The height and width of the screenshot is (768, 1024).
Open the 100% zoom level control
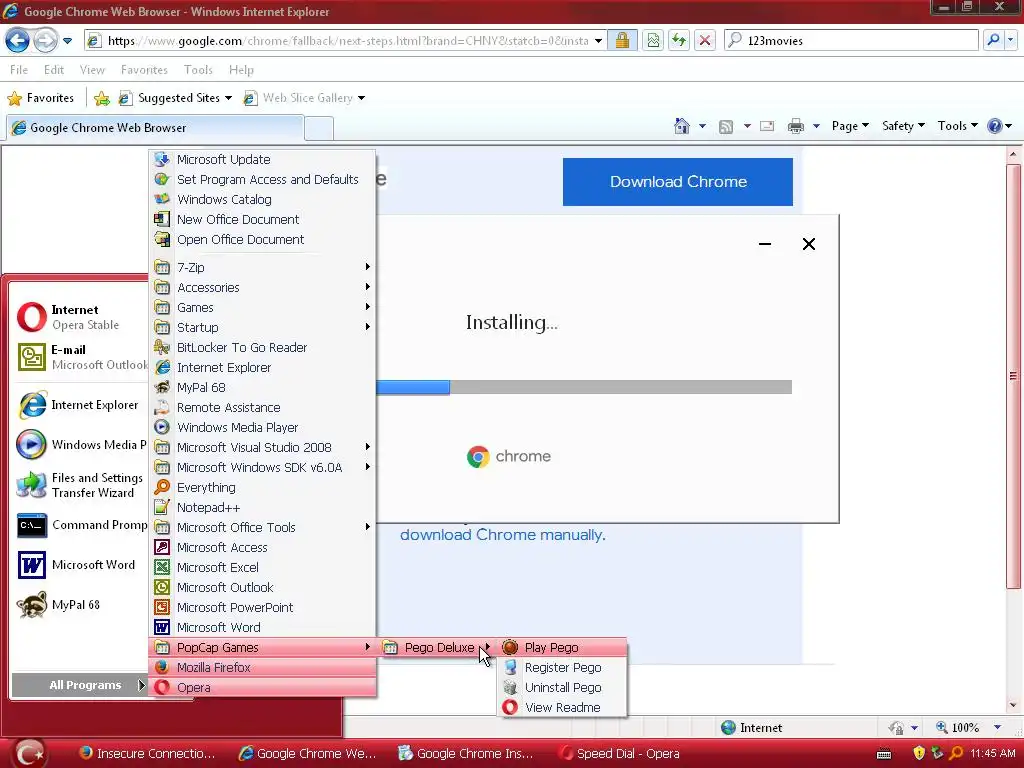click(x=968, y=728)
